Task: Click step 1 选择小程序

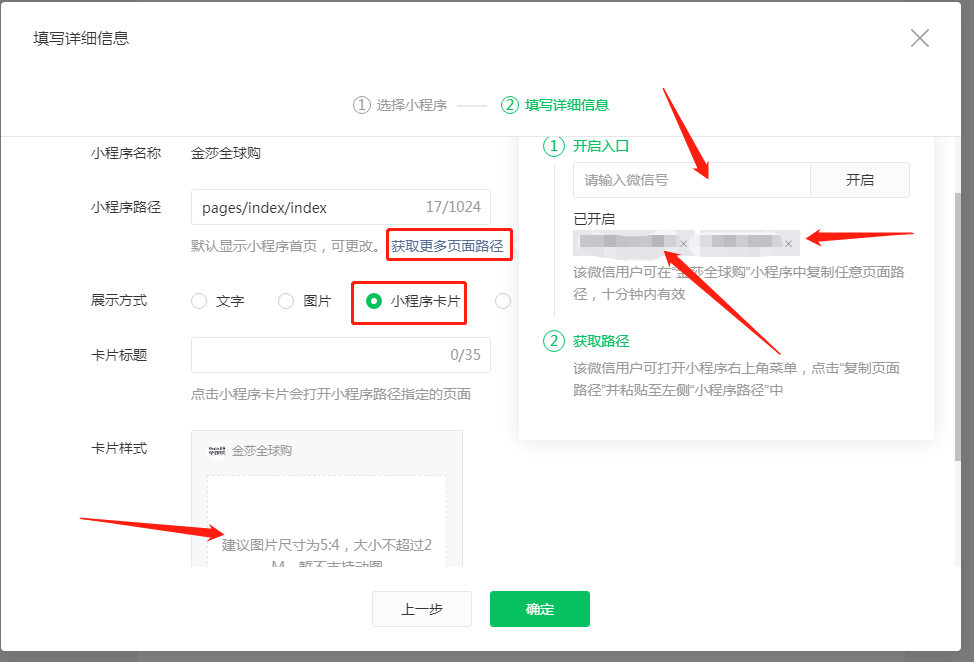Action: click(400, 105)
